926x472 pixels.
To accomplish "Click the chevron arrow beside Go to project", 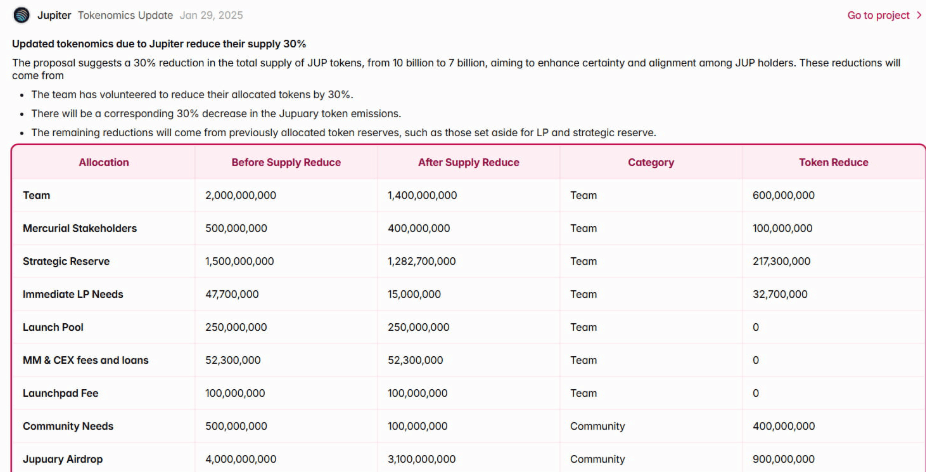I will coord(919,15).
